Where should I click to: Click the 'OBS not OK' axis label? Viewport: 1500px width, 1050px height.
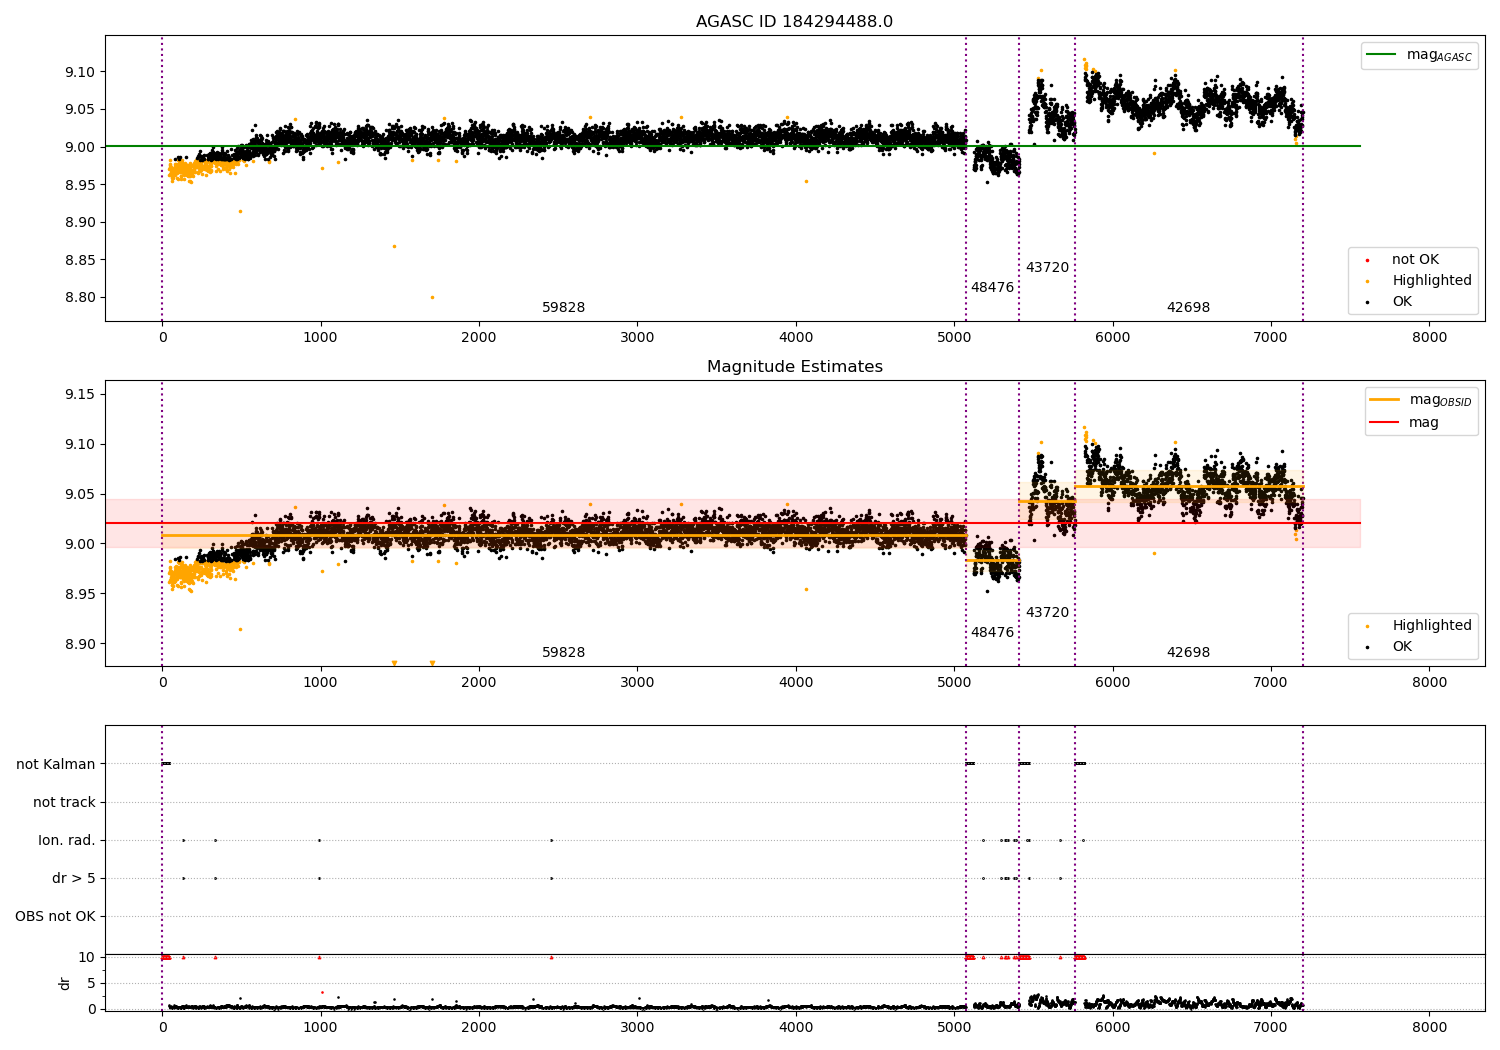pyautogui.click(x=55, y=917)
